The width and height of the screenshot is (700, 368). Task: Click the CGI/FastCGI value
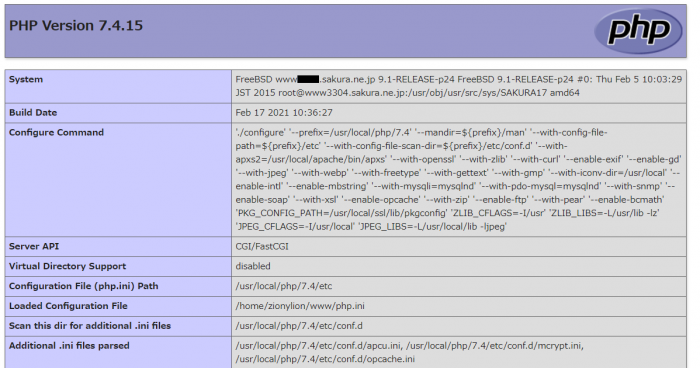coord(262,247)
